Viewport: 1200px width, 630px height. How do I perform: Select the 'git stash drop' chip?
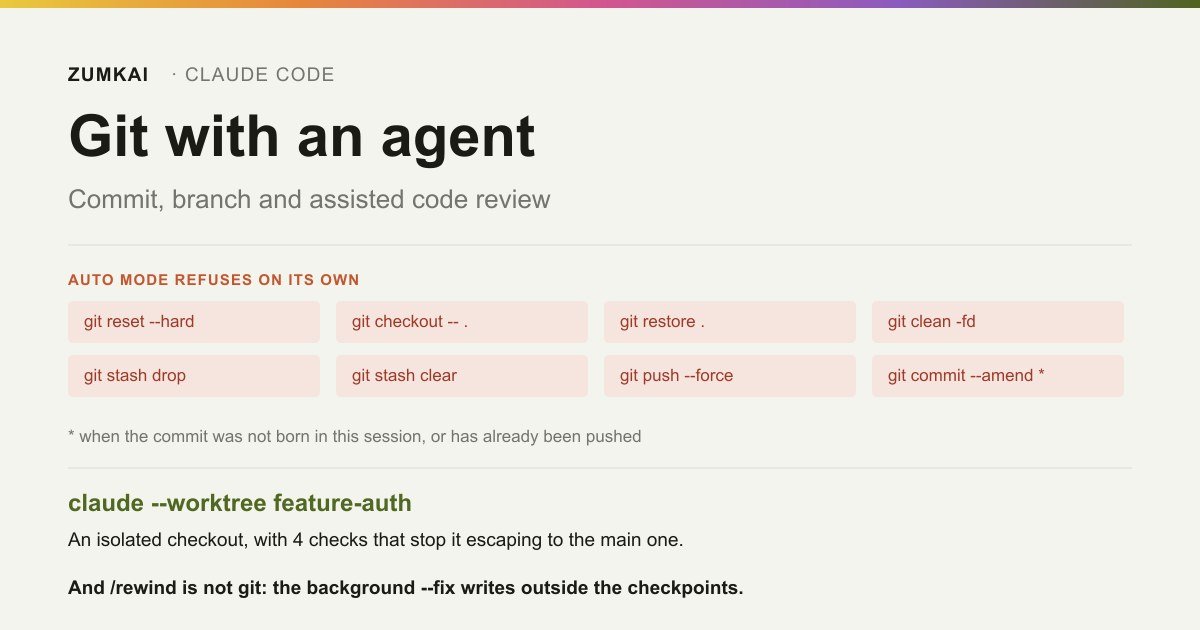[x=194, y=376]
